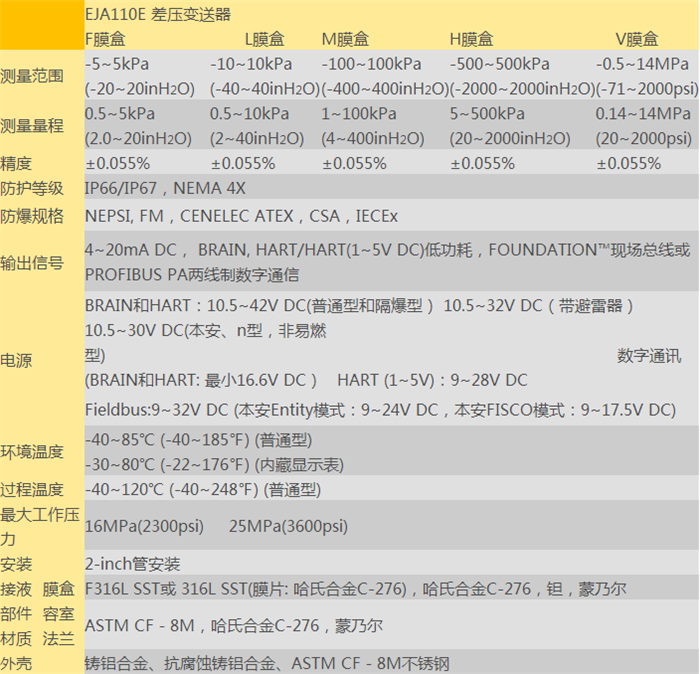Click the value '25MPa(3600psi)'
Viewport: 700px width, 674px height.
[288, 526]
